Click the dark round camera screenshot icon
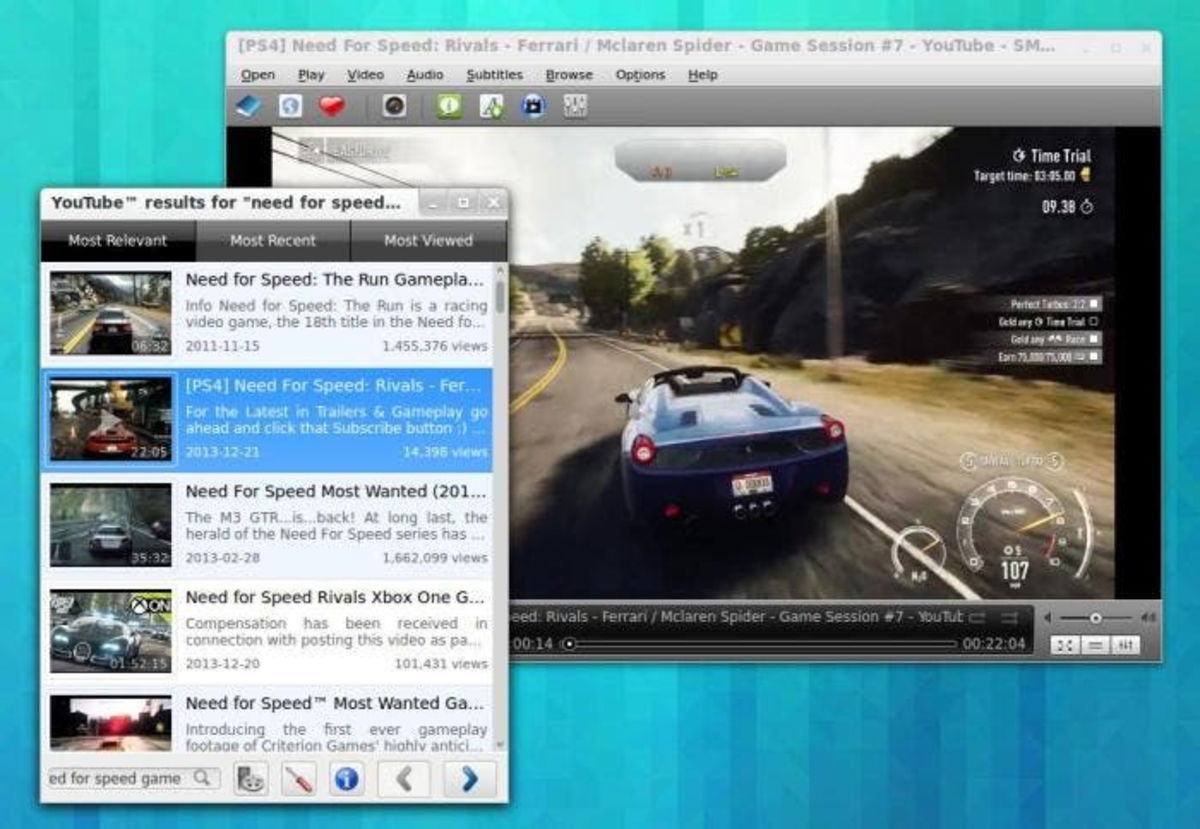The image size is (1200, 829). tap(395, 105)
